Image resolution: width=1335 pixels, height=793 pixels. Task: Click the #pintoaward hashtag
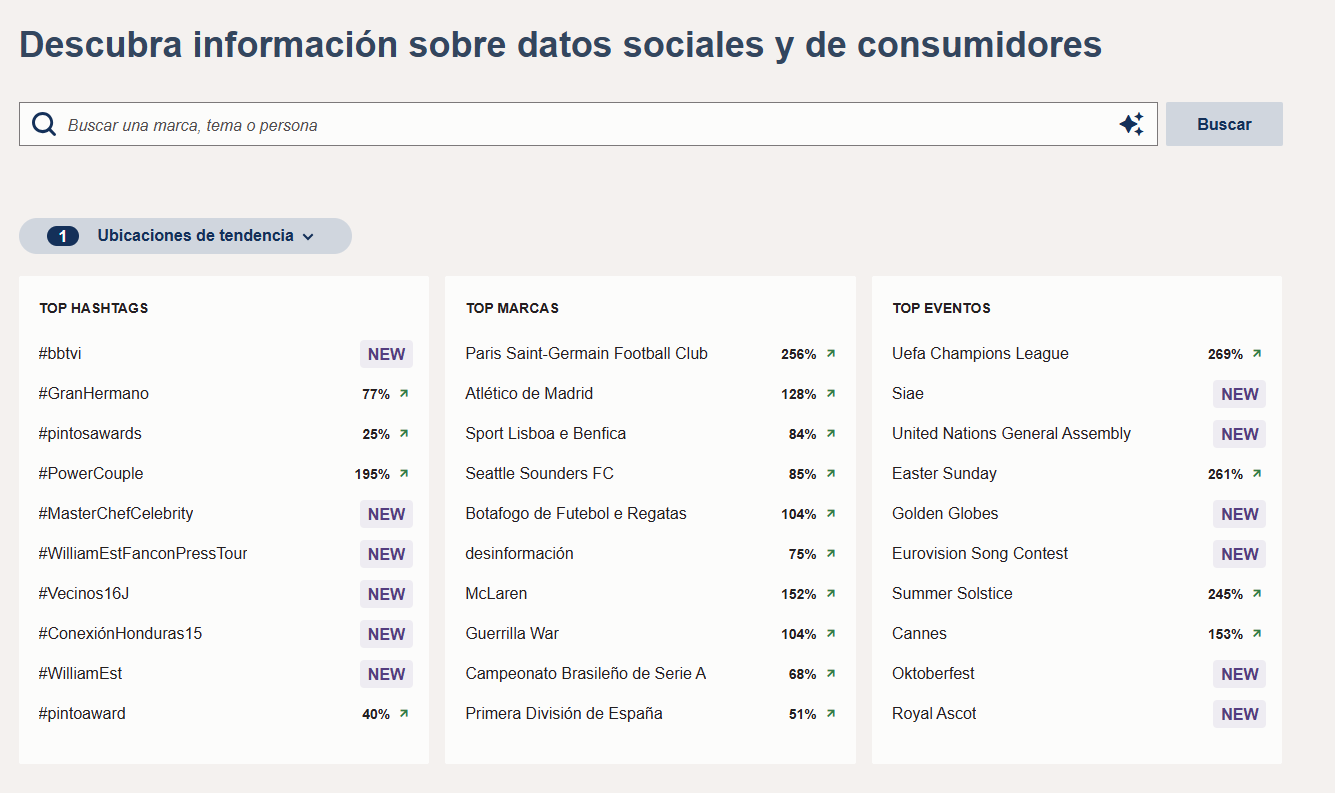(82, 714)
